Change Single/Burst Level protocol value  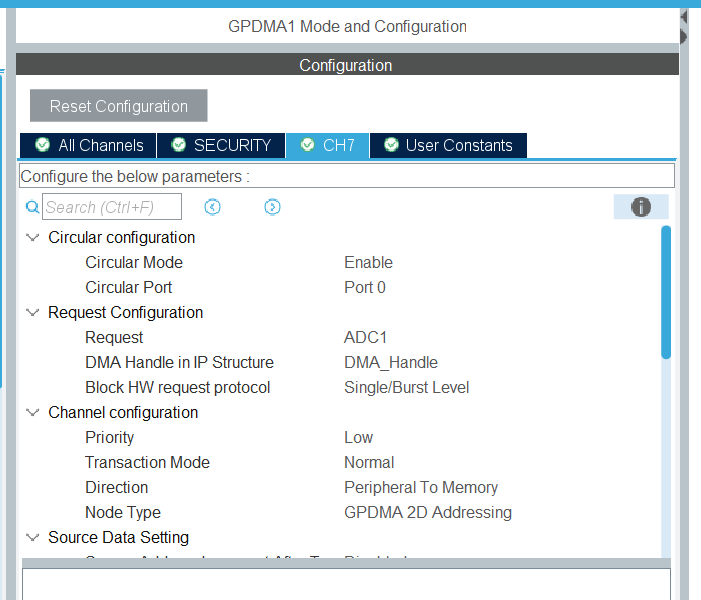[x=406, y=388]
